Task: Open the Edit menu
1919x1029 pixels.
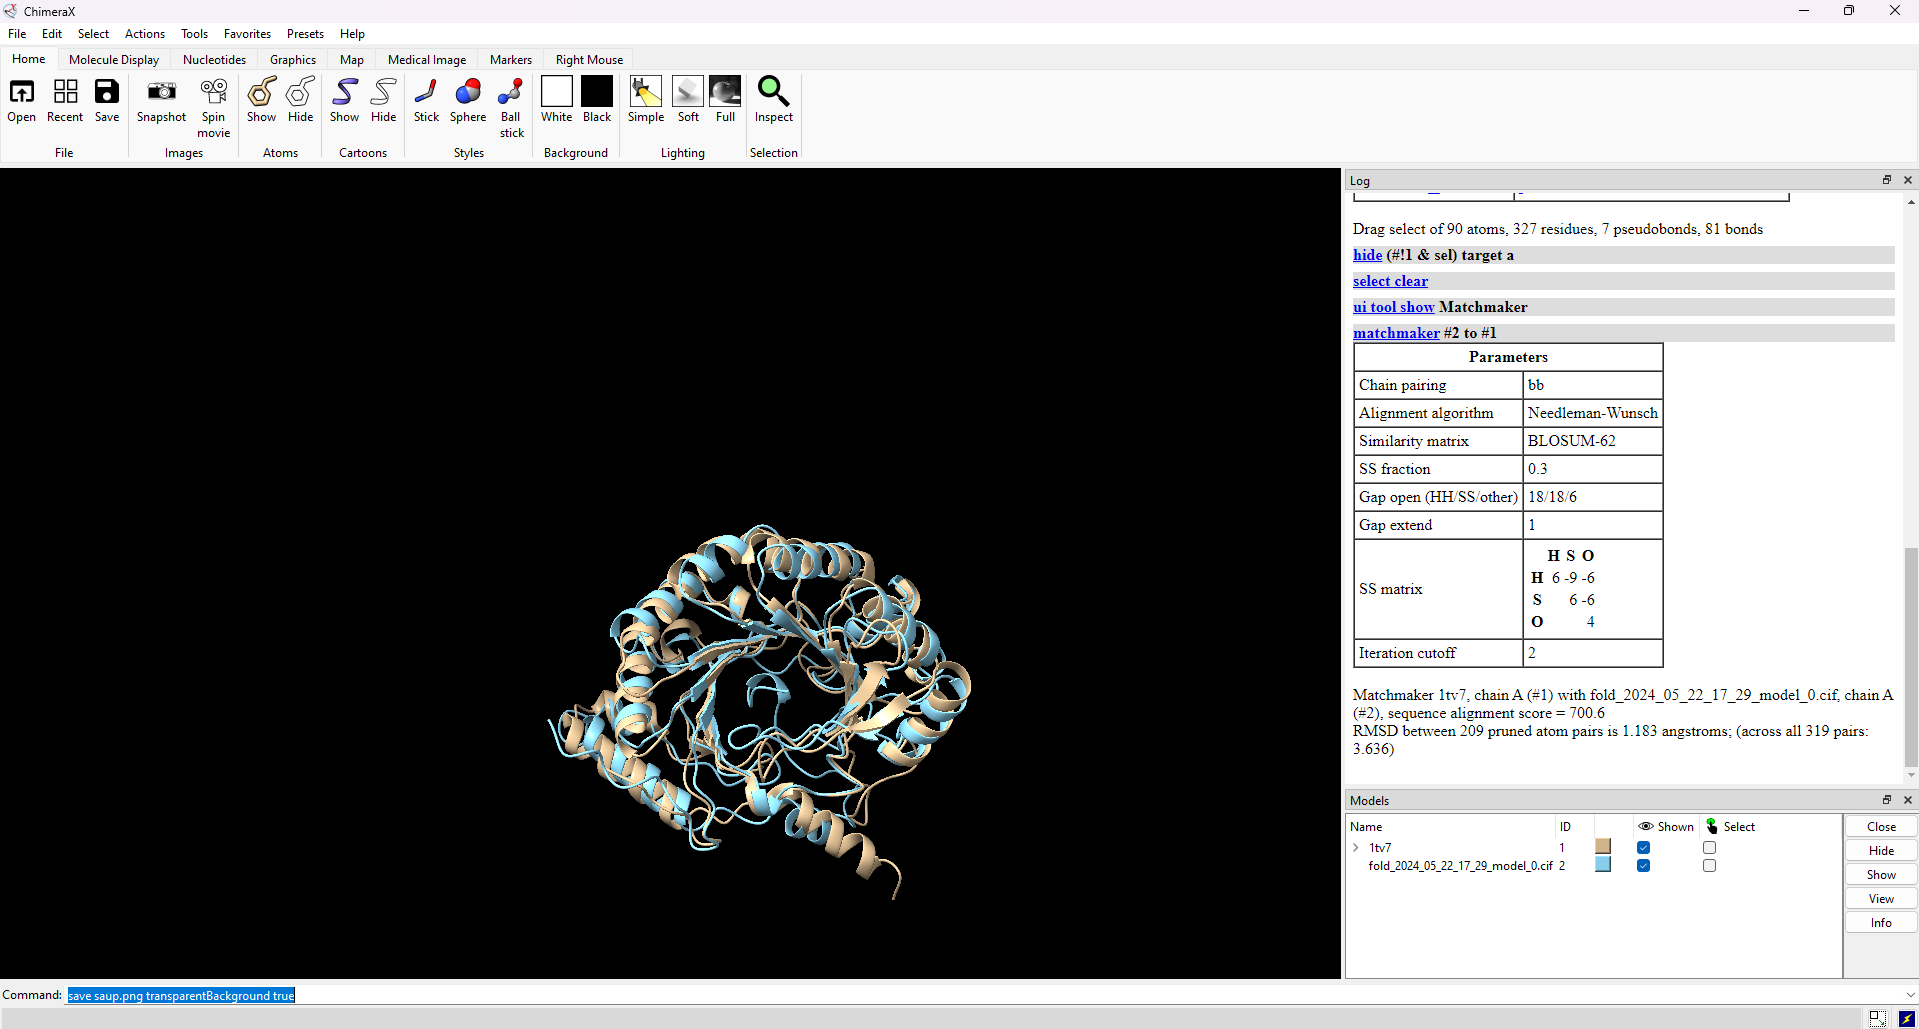Action: 52,34
